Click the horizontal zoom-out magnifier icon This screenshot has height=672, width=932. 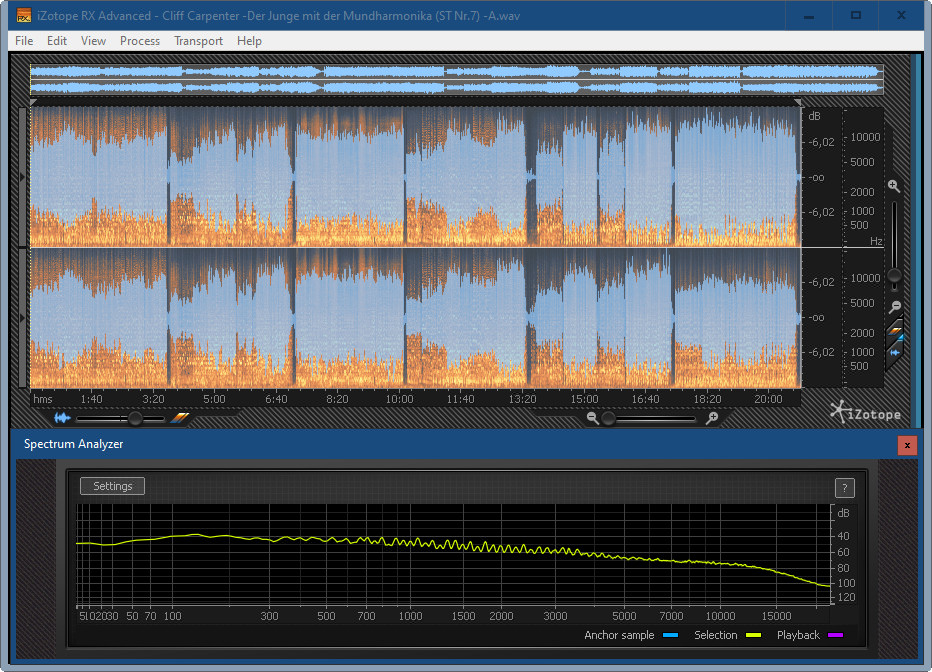593,418
